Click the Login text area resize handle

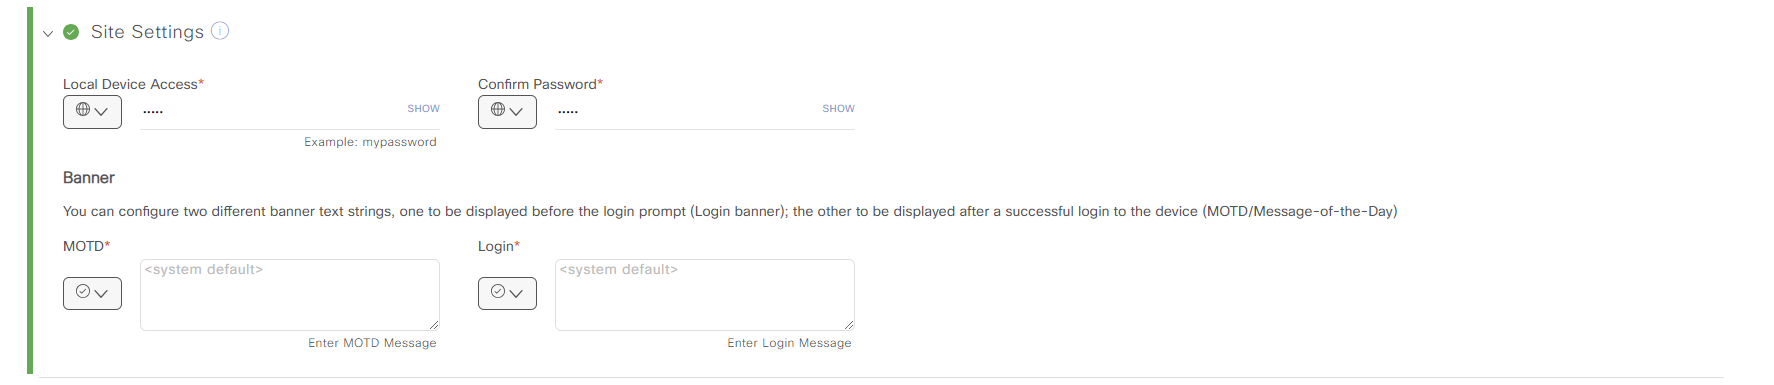pyautogui.click(x=849, y=325)
